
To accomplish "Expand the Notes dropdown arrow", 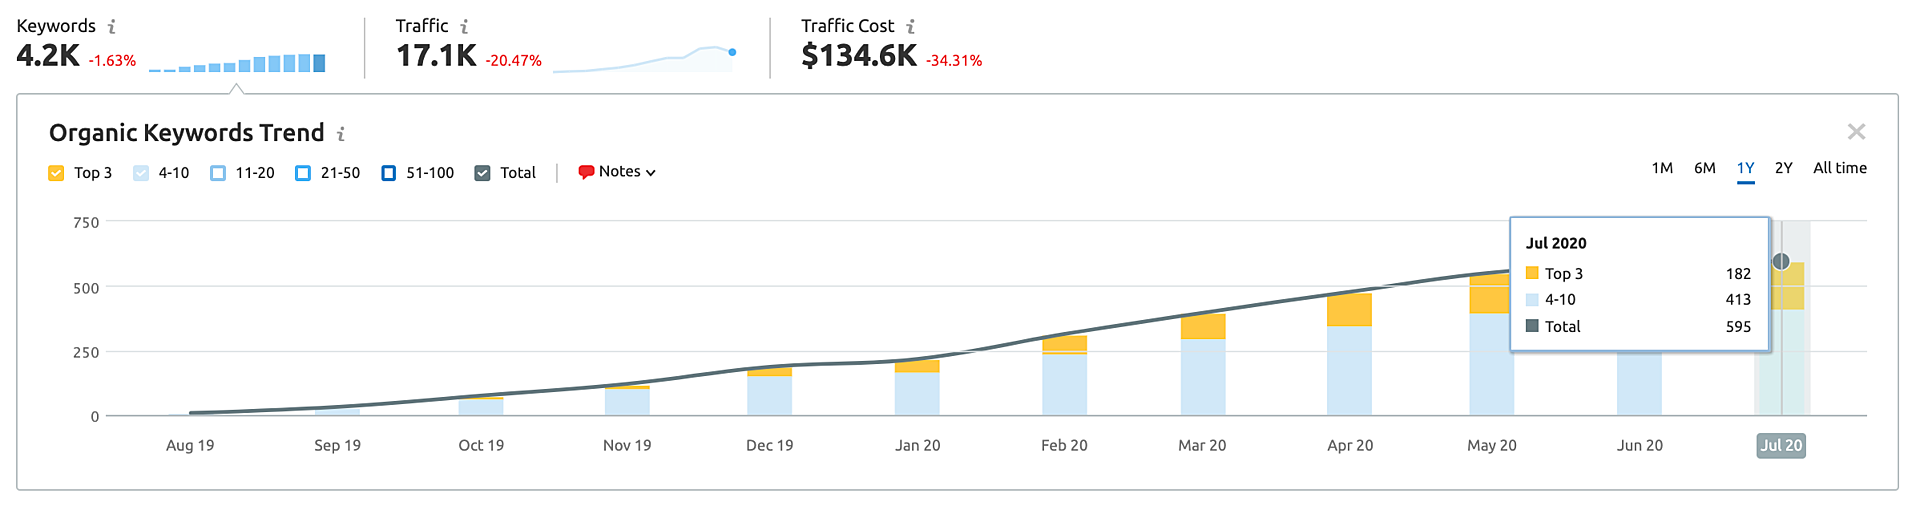I will [x=651, y=173].
